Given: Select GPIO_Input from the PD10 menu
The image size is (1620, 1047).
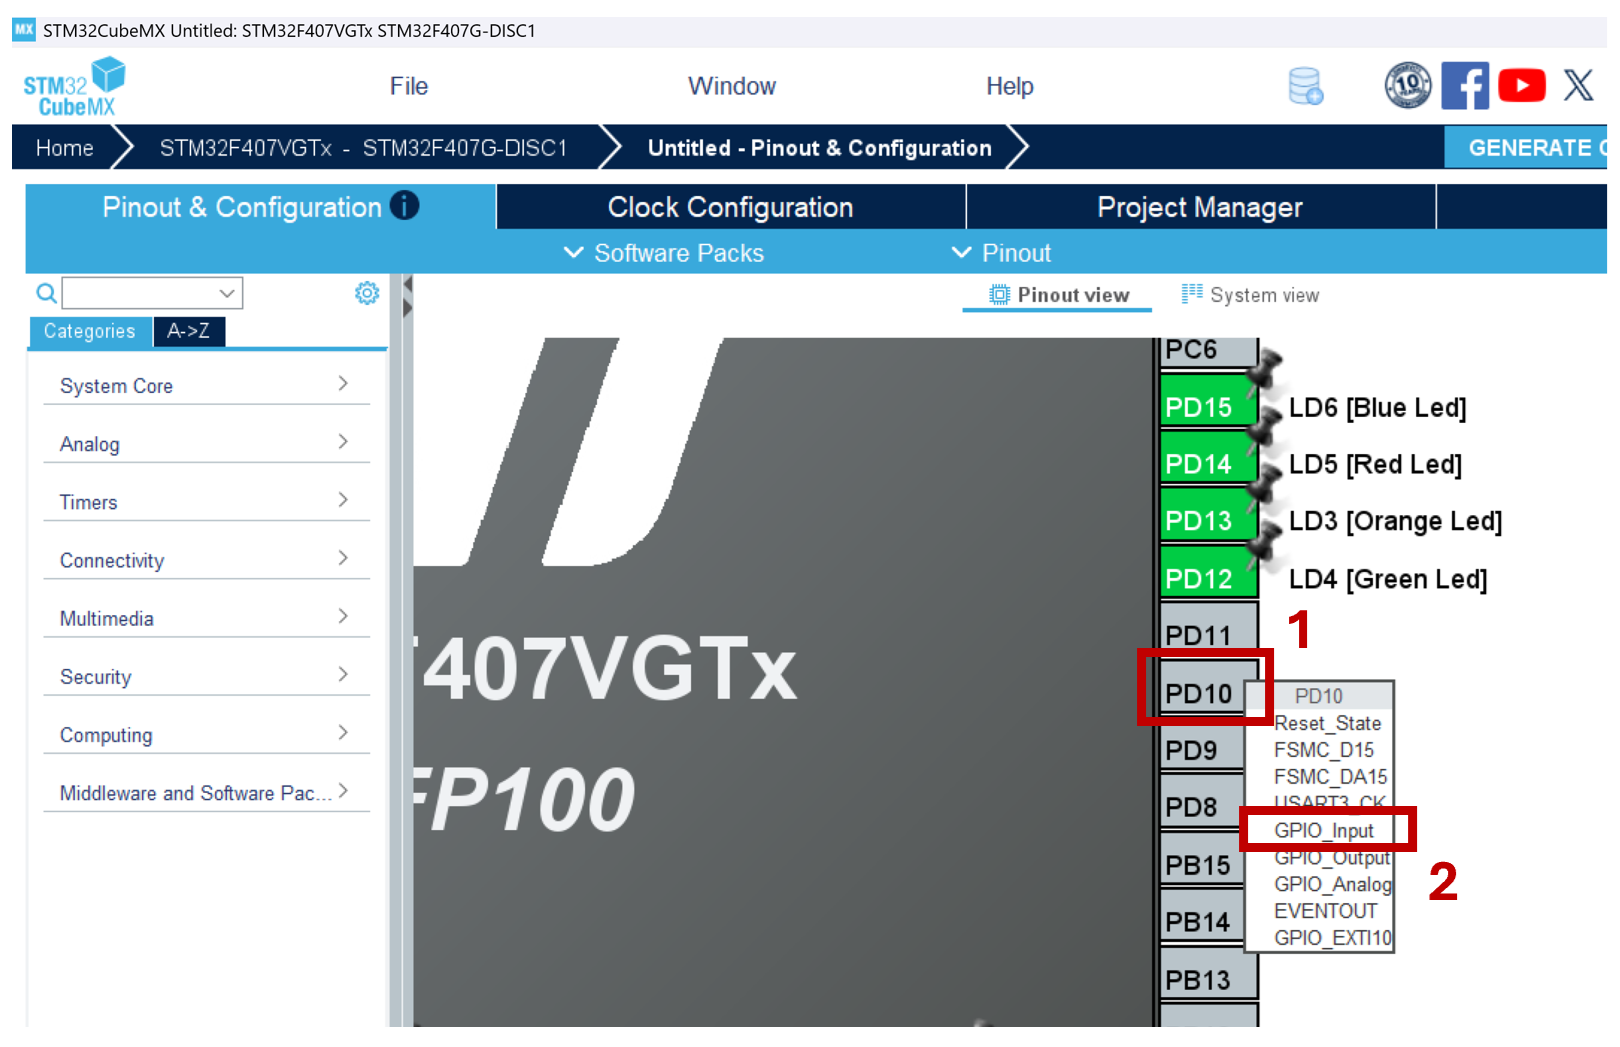Looking at the screenshot, I should tap(1324, 831).
